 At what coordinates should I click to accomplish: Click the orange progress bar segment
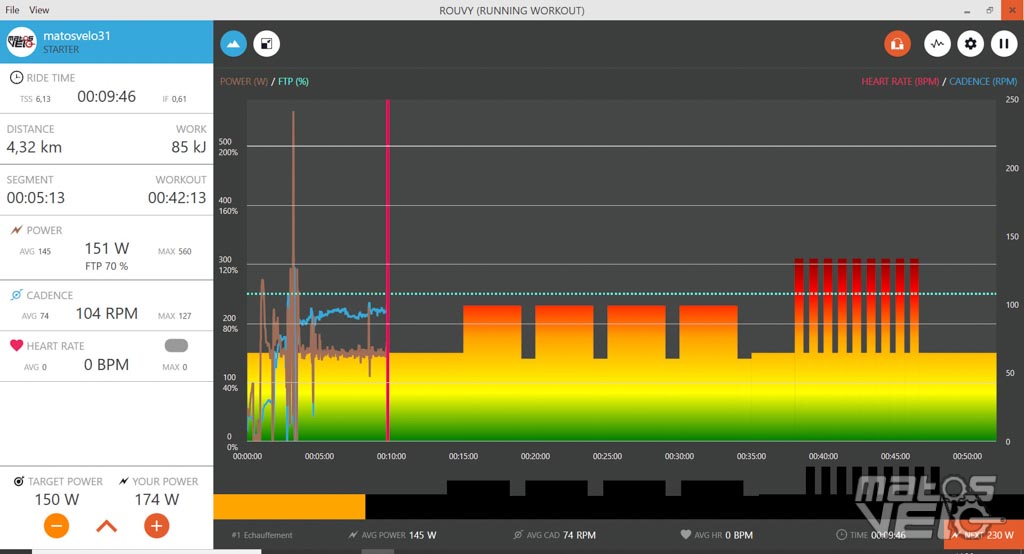[289, 507]
